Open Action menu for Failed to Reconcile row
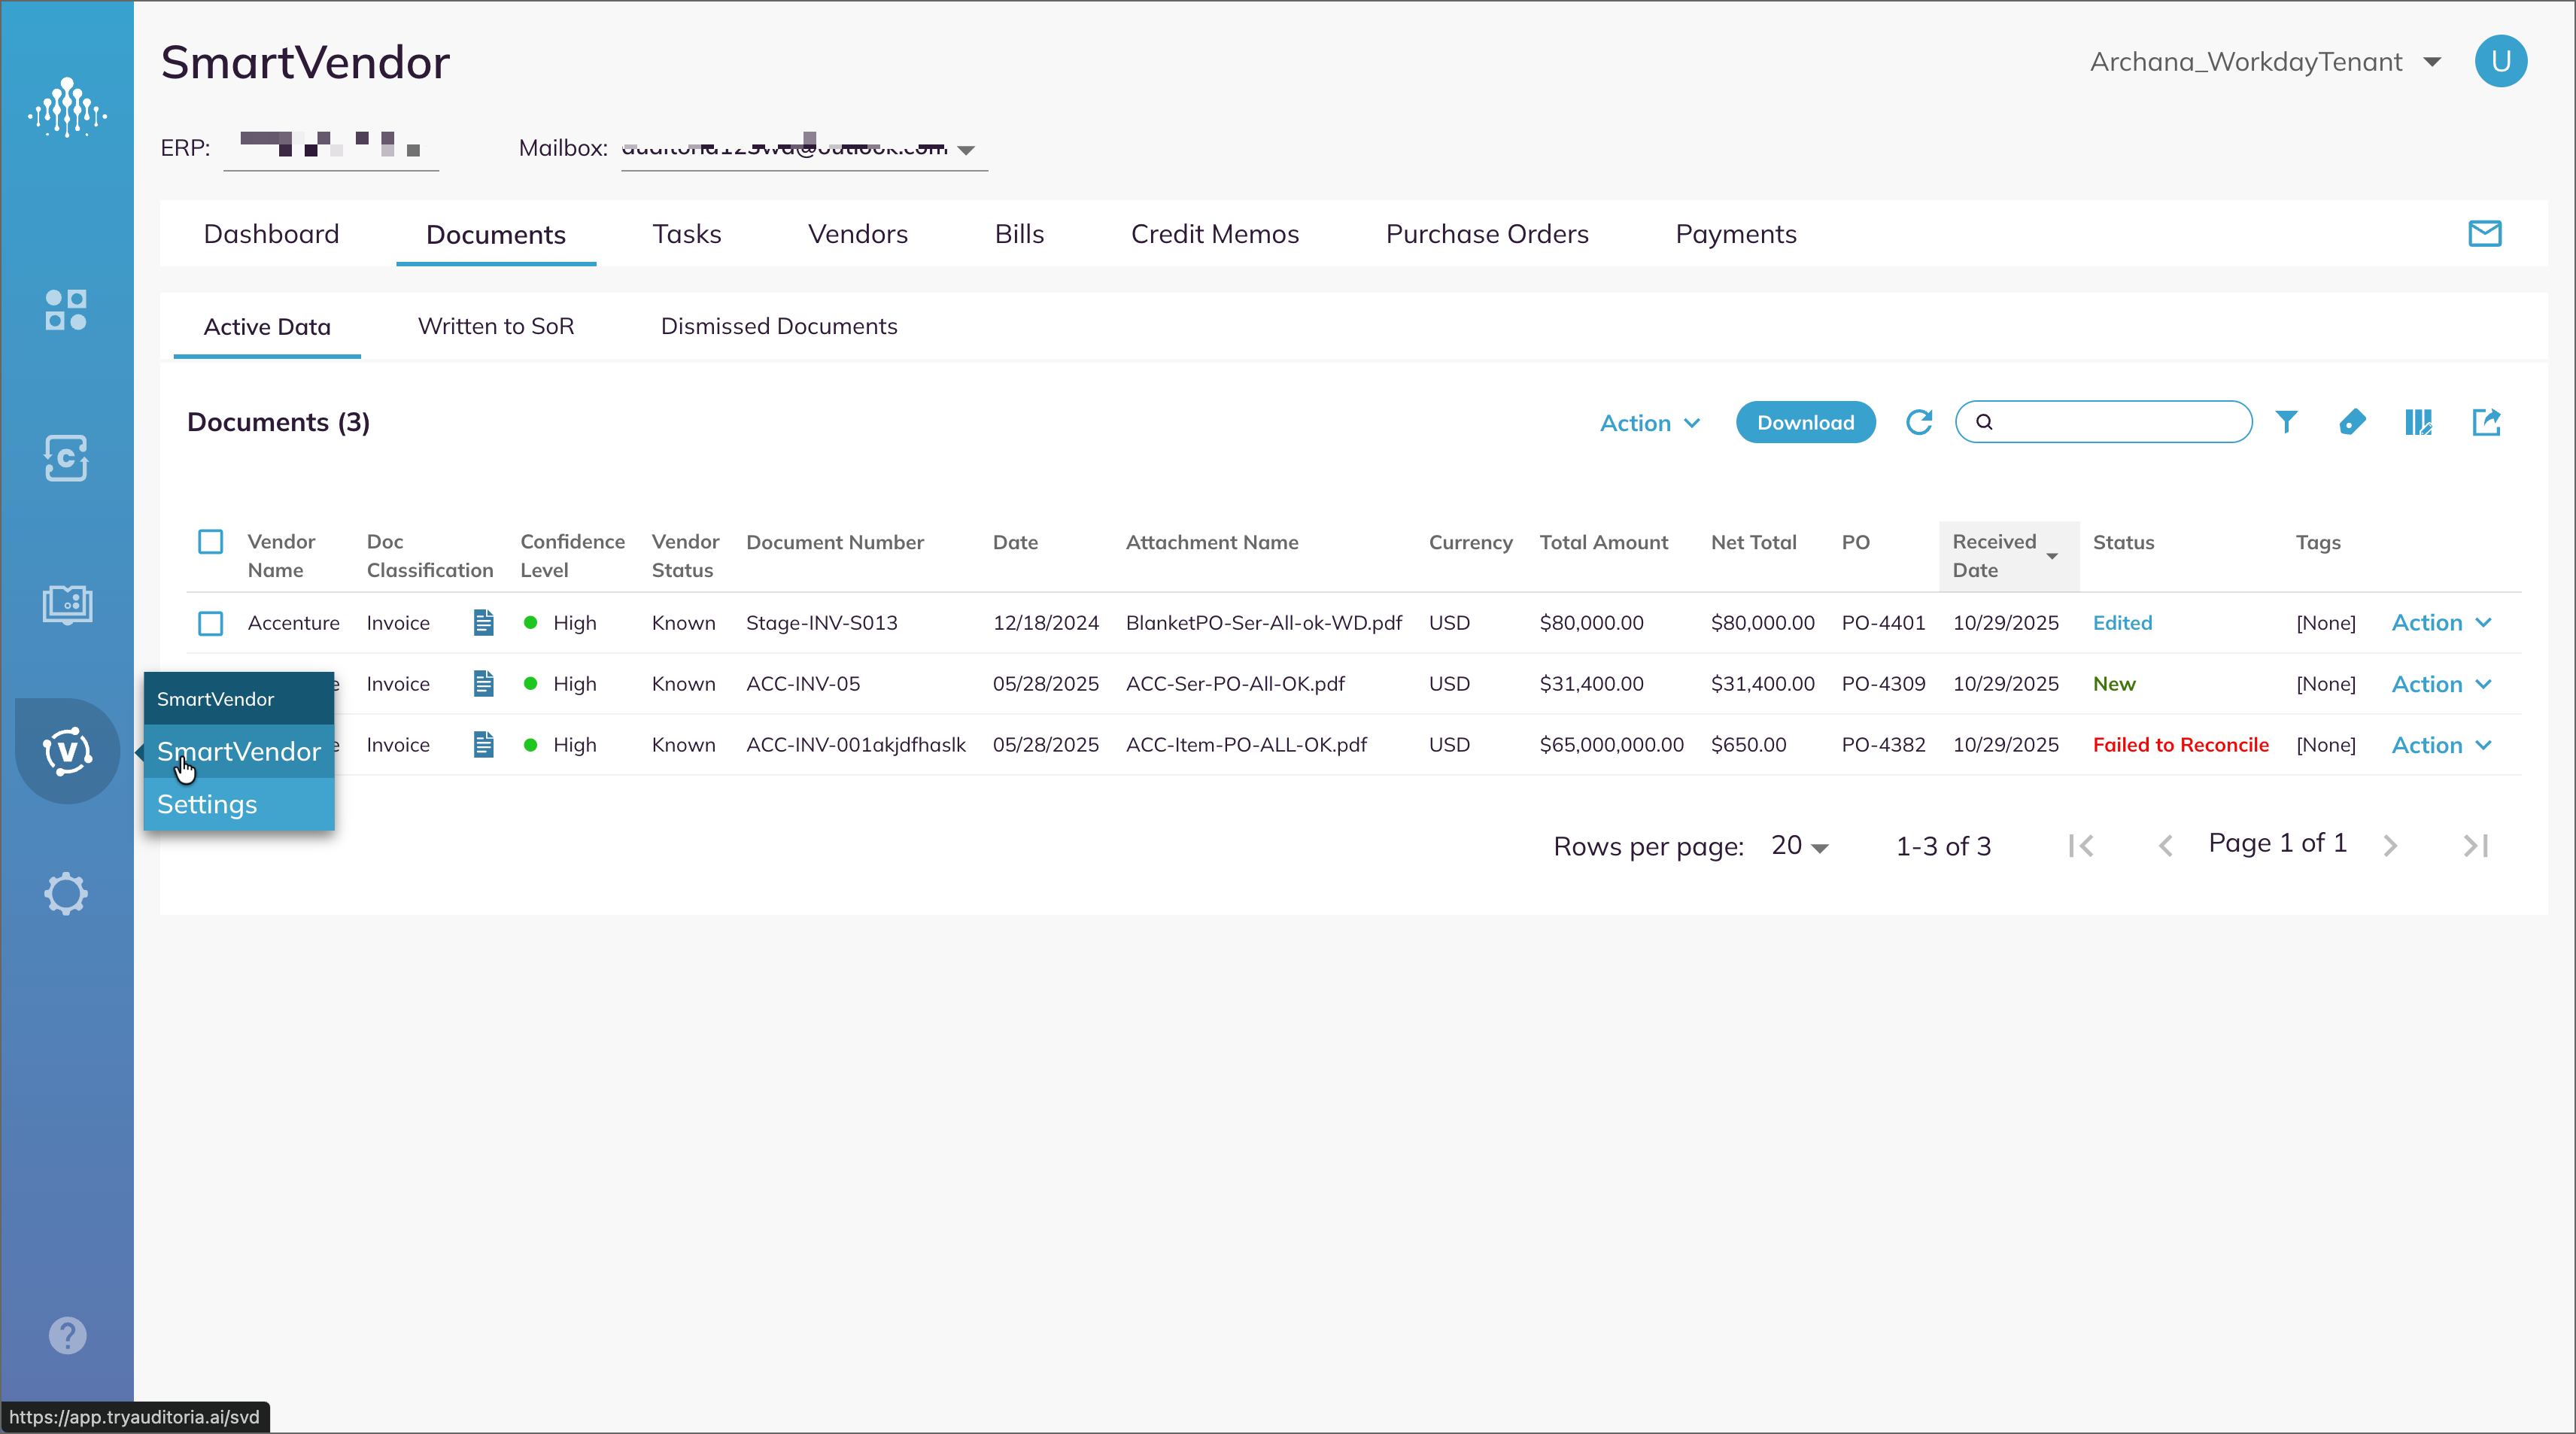The image size is (2576, 1434). pyautogui.click(x=2440, y=744)
